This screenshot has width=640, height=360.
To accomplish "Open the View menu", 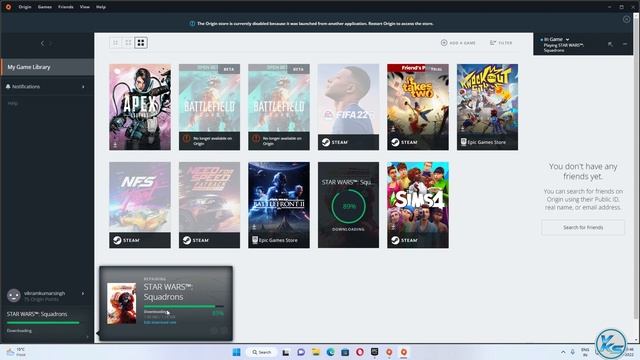I will pos(84,7).
